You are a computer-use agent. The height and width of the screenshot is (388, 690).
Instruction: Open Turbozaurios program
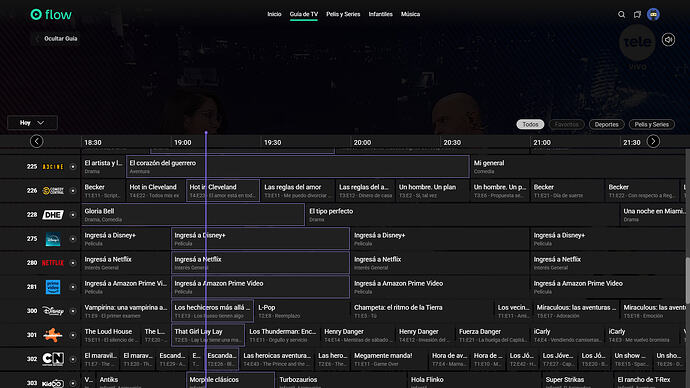341,381
